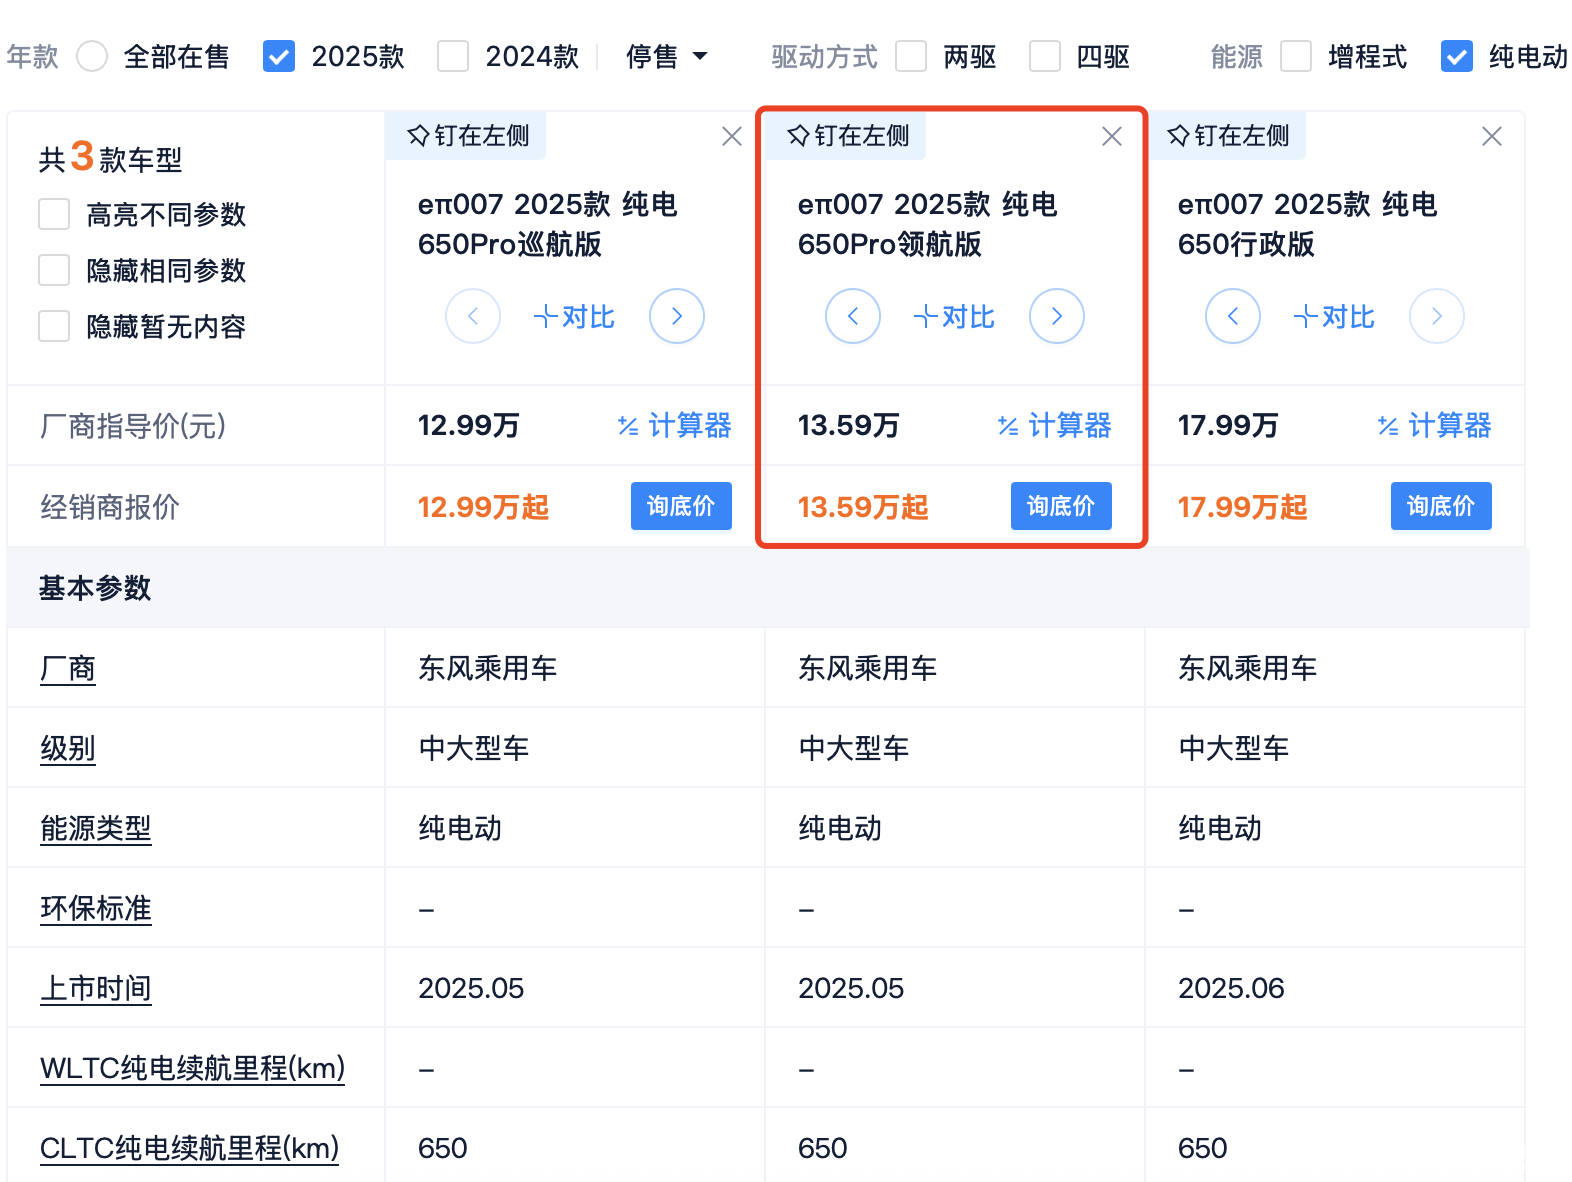Open the WLTC纯电续航里程(km) parameter link
The image size is (1572, 1182).
(x=193, y=1068)
